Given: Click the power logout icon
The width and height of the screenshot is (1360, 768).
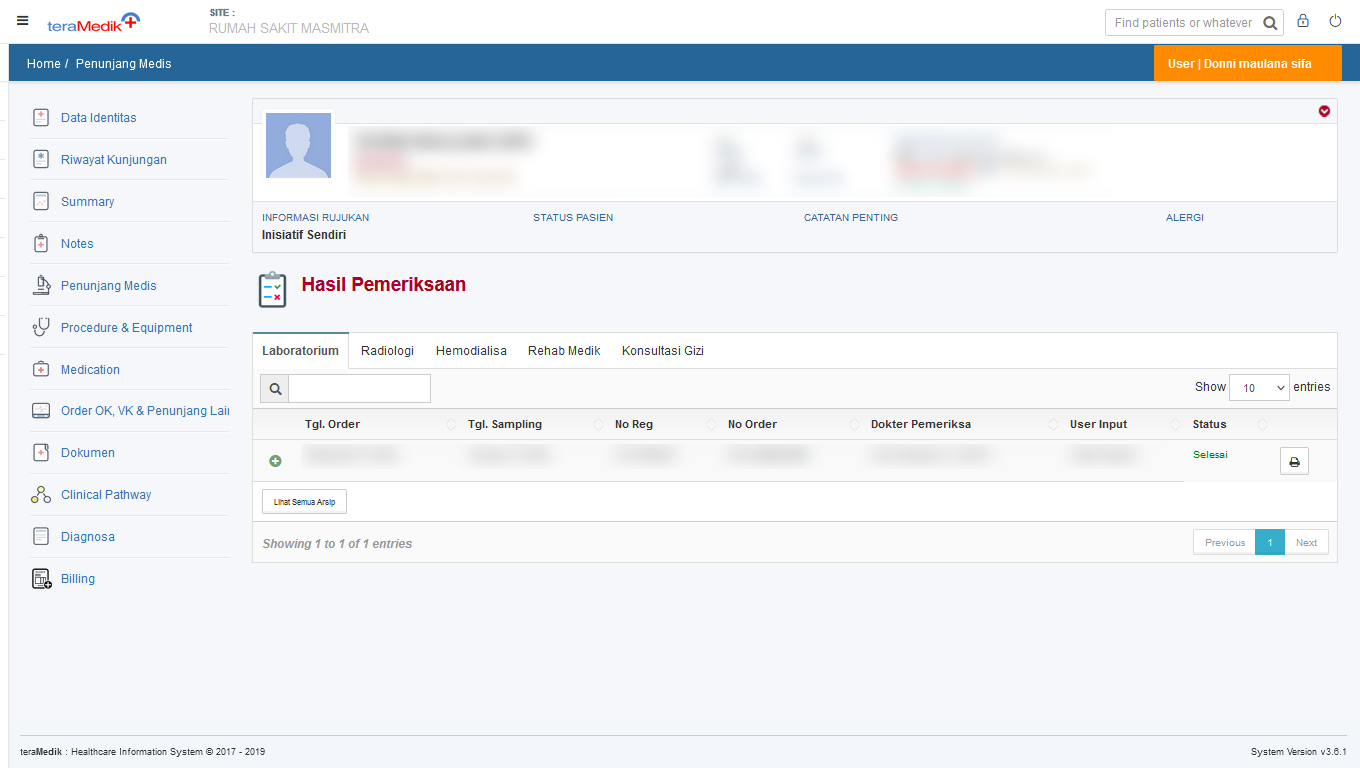Looking at the screenshot, I should 1335,21.
